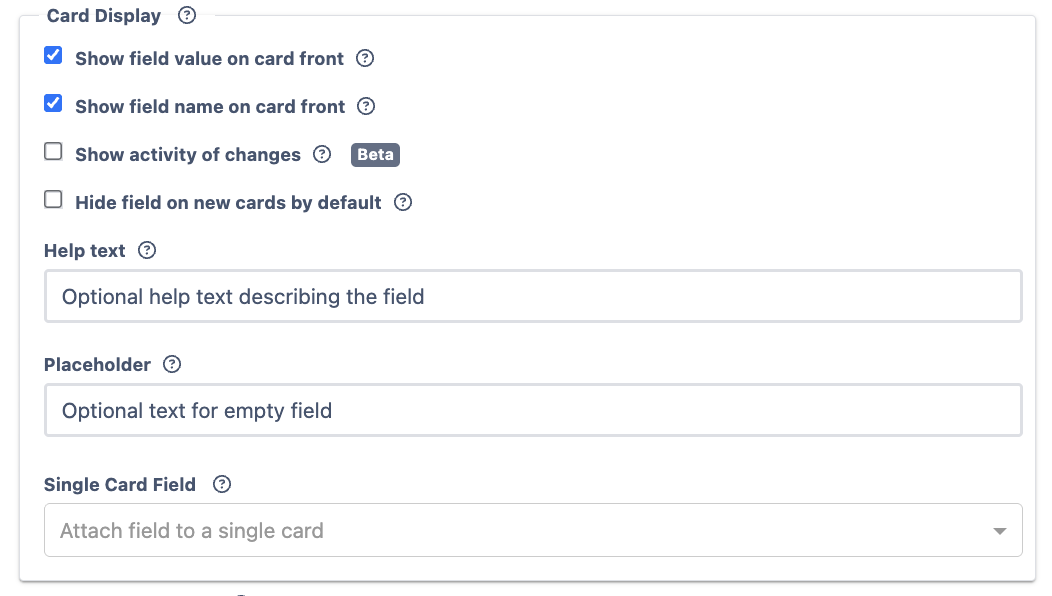Open help icon beside Show field value

click(x=365, y=58)
